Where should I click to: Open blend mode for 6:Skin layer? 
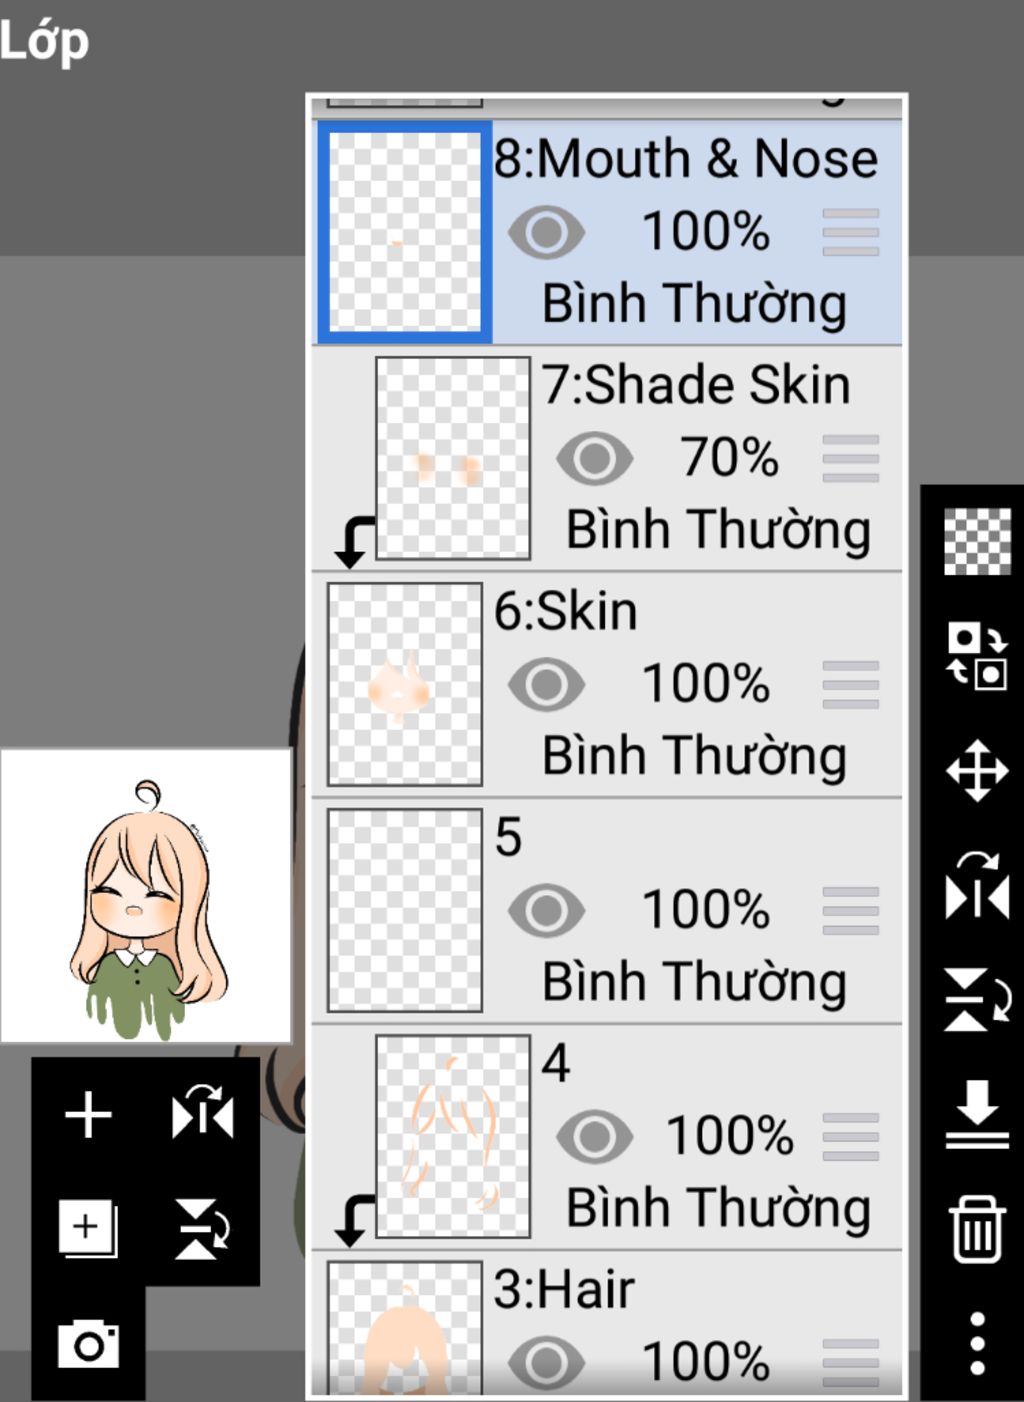[x=694, y=756]
